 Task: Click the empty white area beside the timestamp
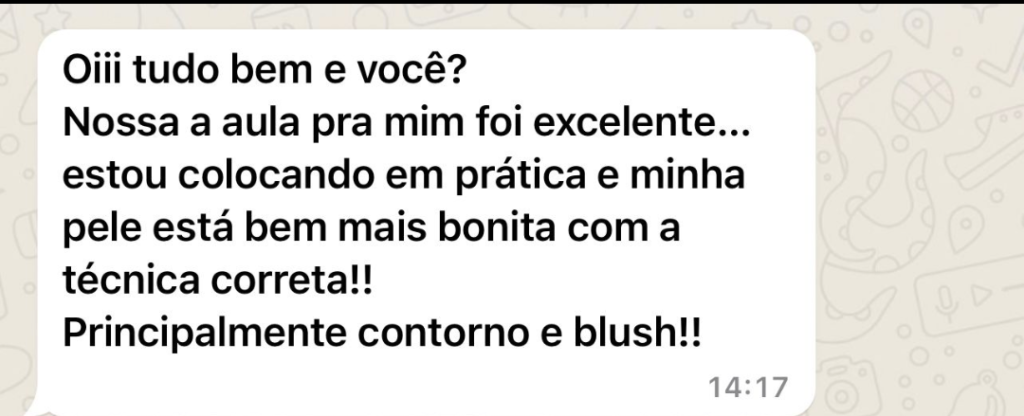[392, 387]
